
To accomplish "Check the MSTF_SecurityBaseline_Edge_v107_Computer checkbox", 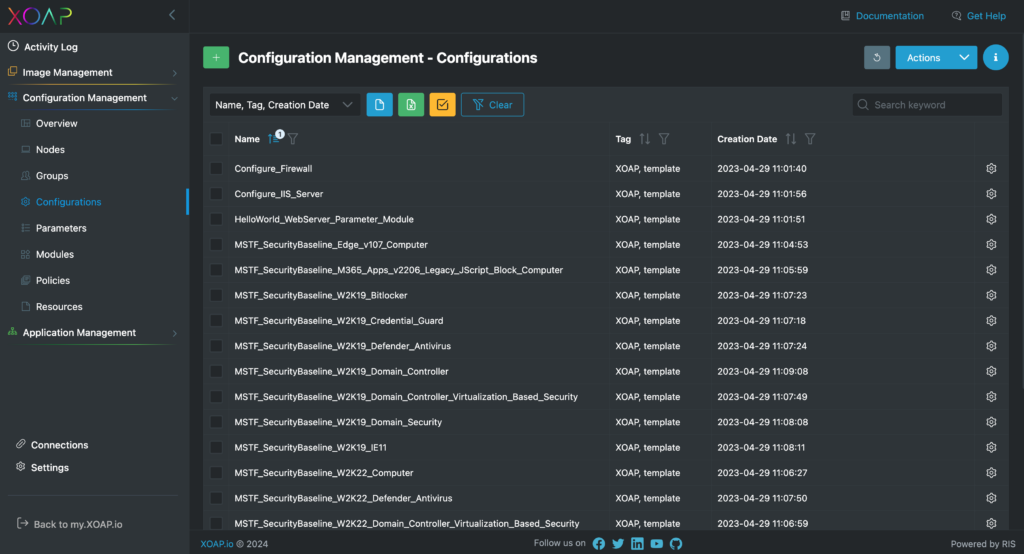I will (216, 245).
